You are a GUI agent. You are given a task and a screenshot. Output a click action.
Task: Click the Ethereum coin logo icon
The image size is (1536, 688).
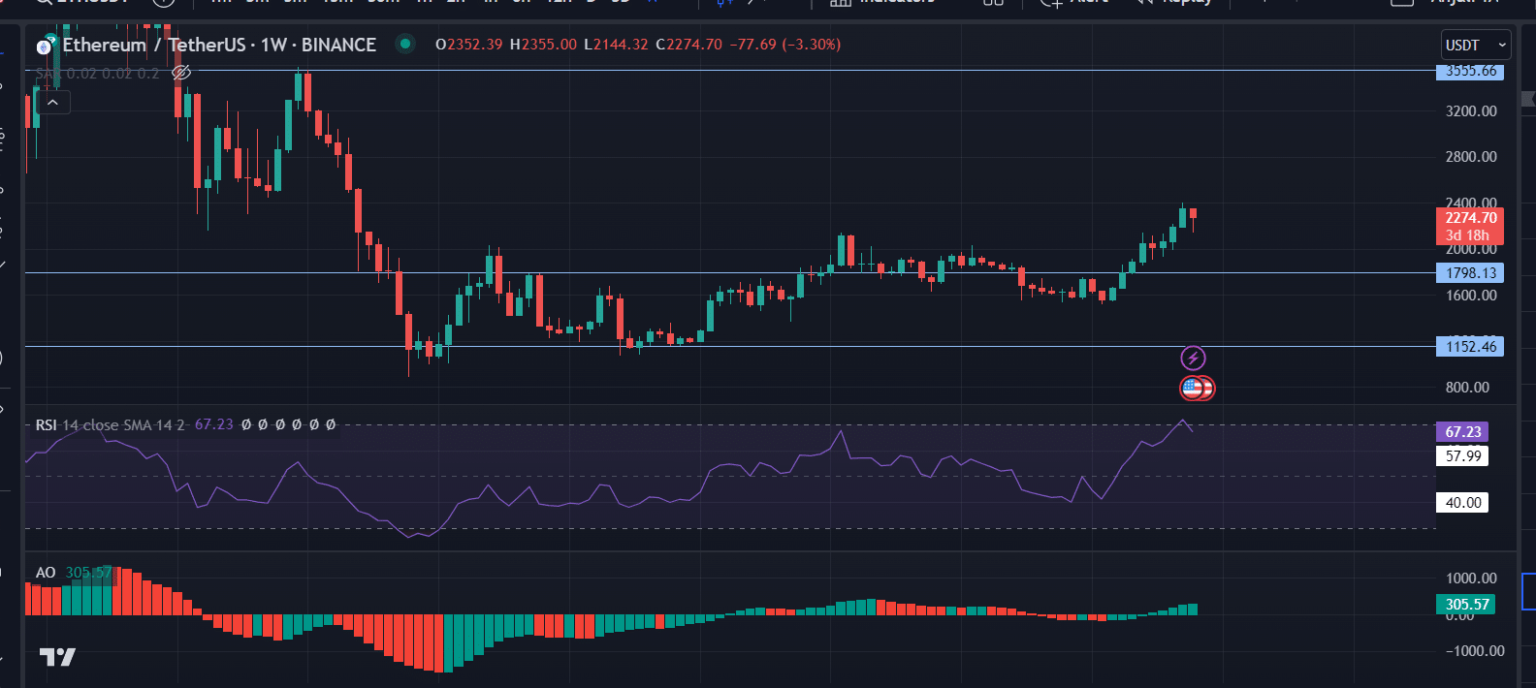[x=45, y=45]
